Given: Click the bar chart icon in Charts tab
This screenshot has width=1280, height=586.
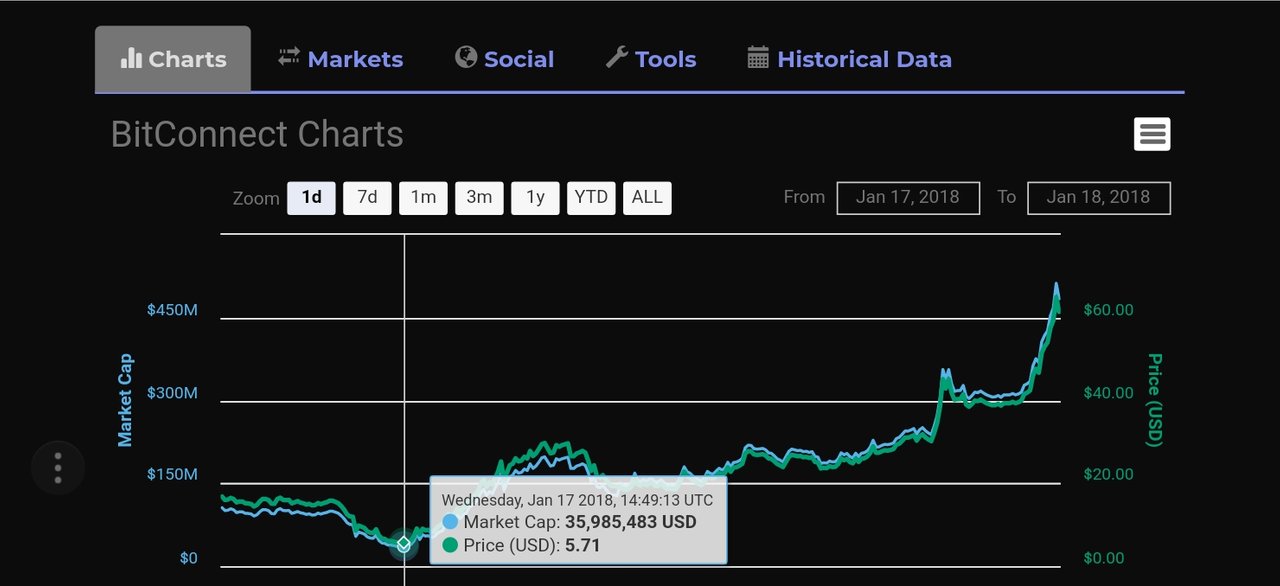Looking at the screenshot, I should (131, 59).
